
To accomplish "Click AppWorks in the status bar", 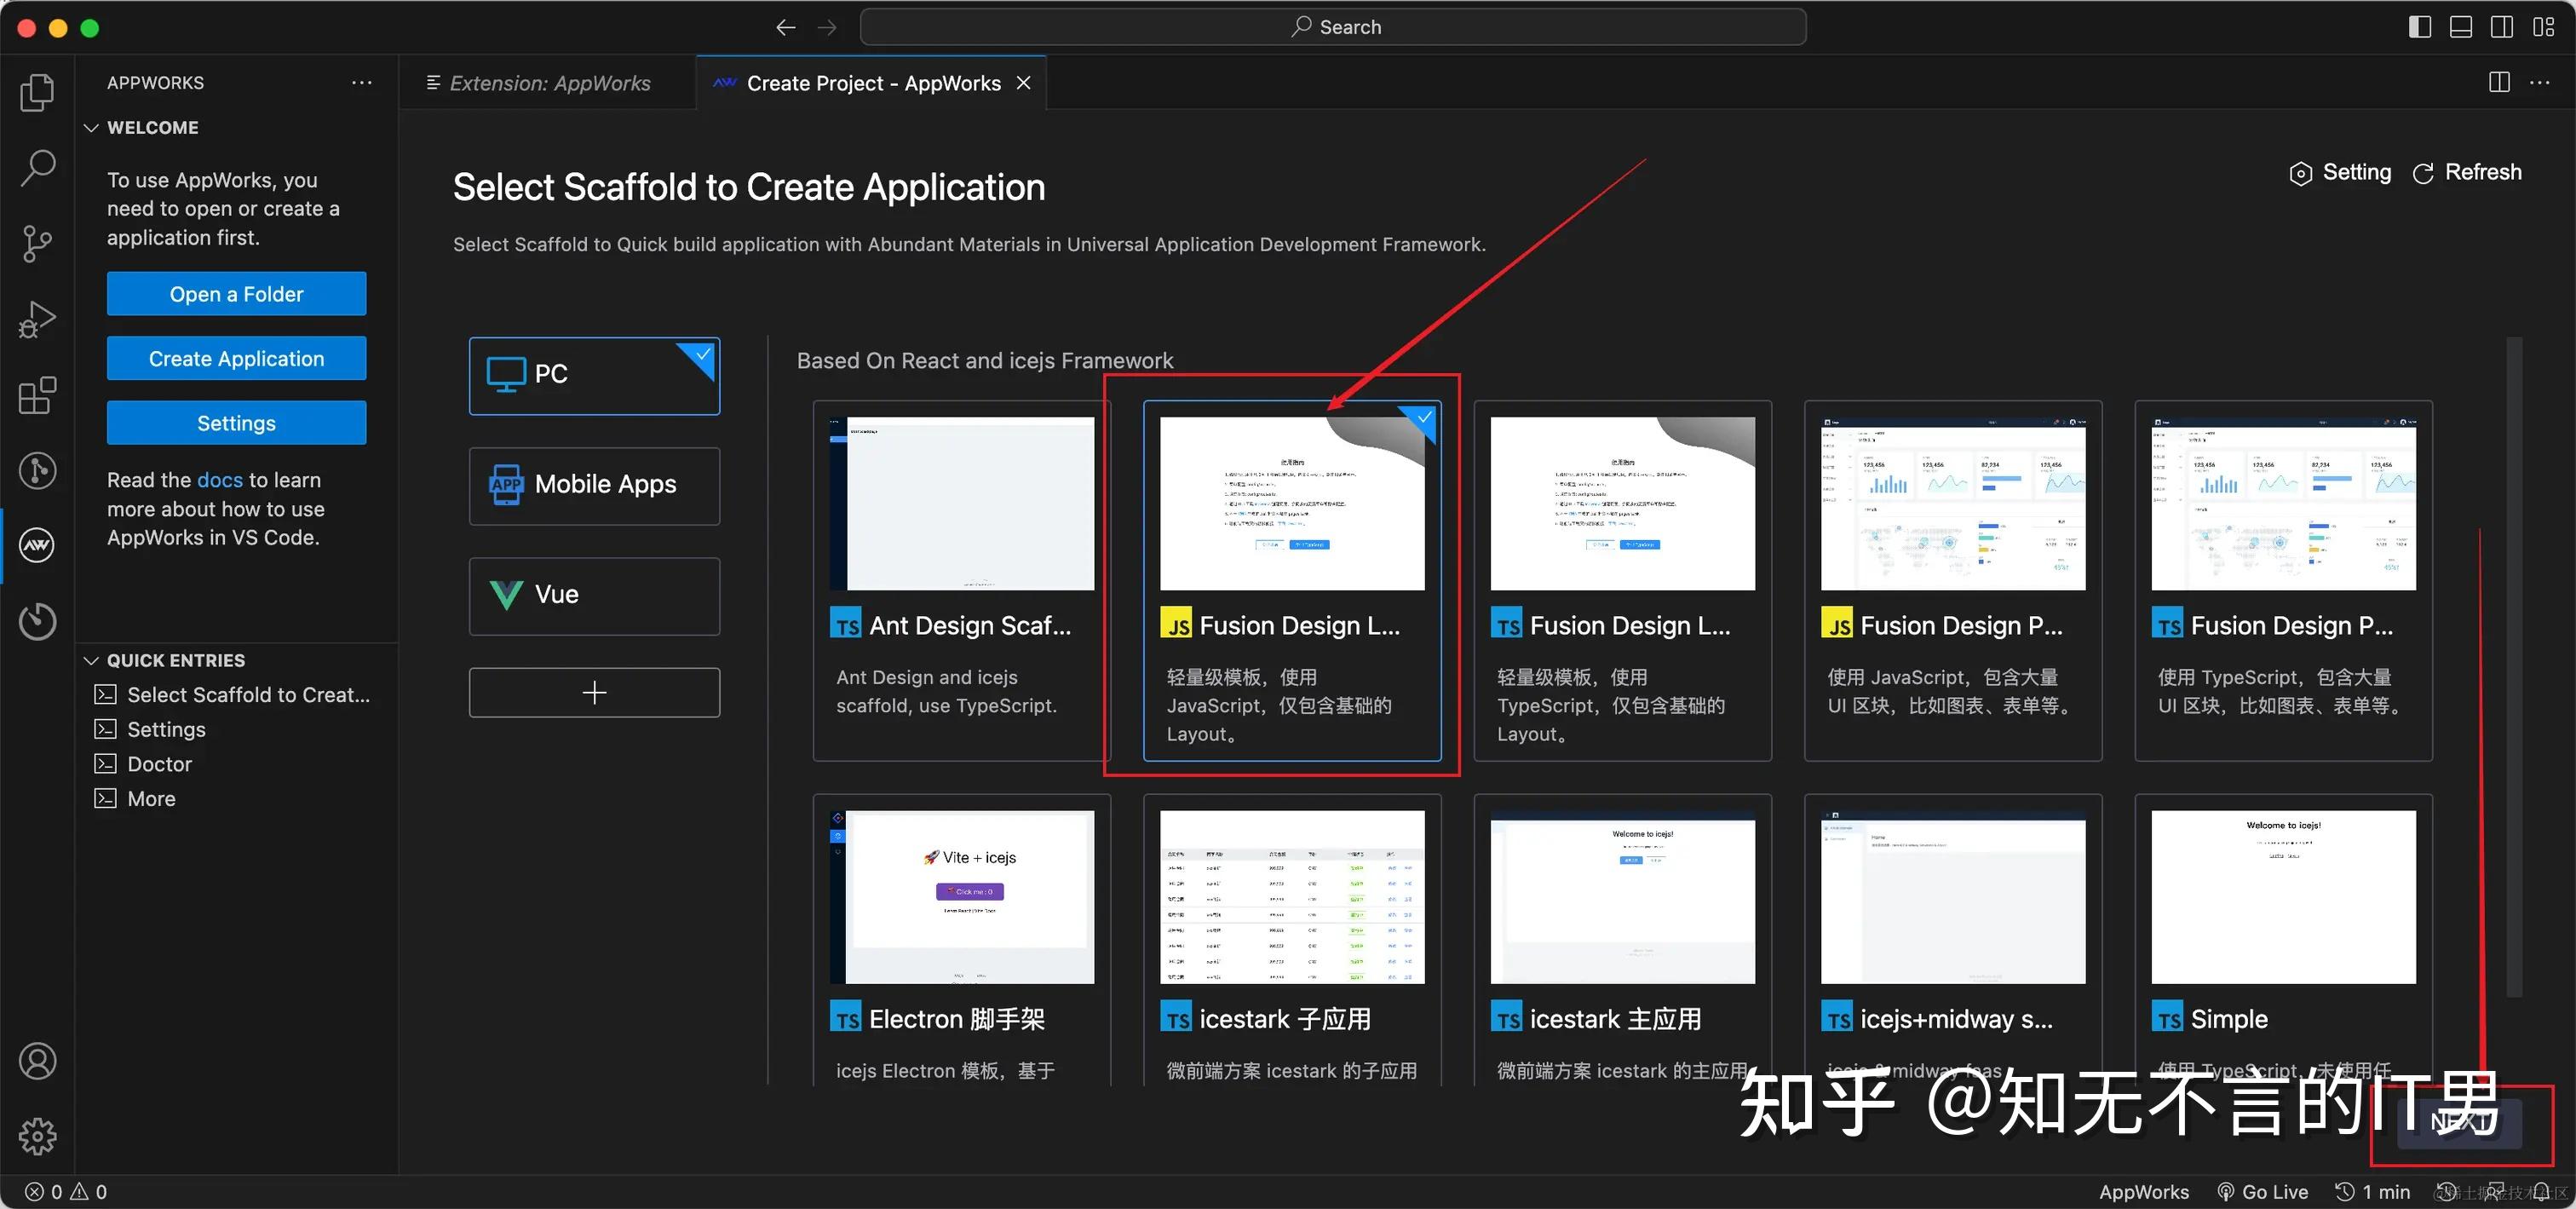I will coord(2144,1192).
